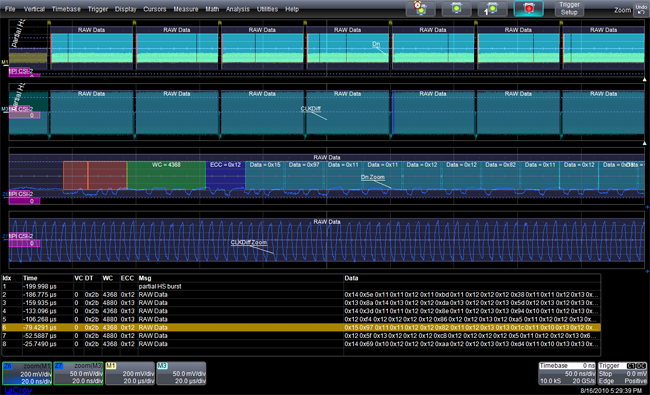Select highlighted row with time -79.4291 µs
The width and height of the screenshot is (650, 395).
click(301, 327)
